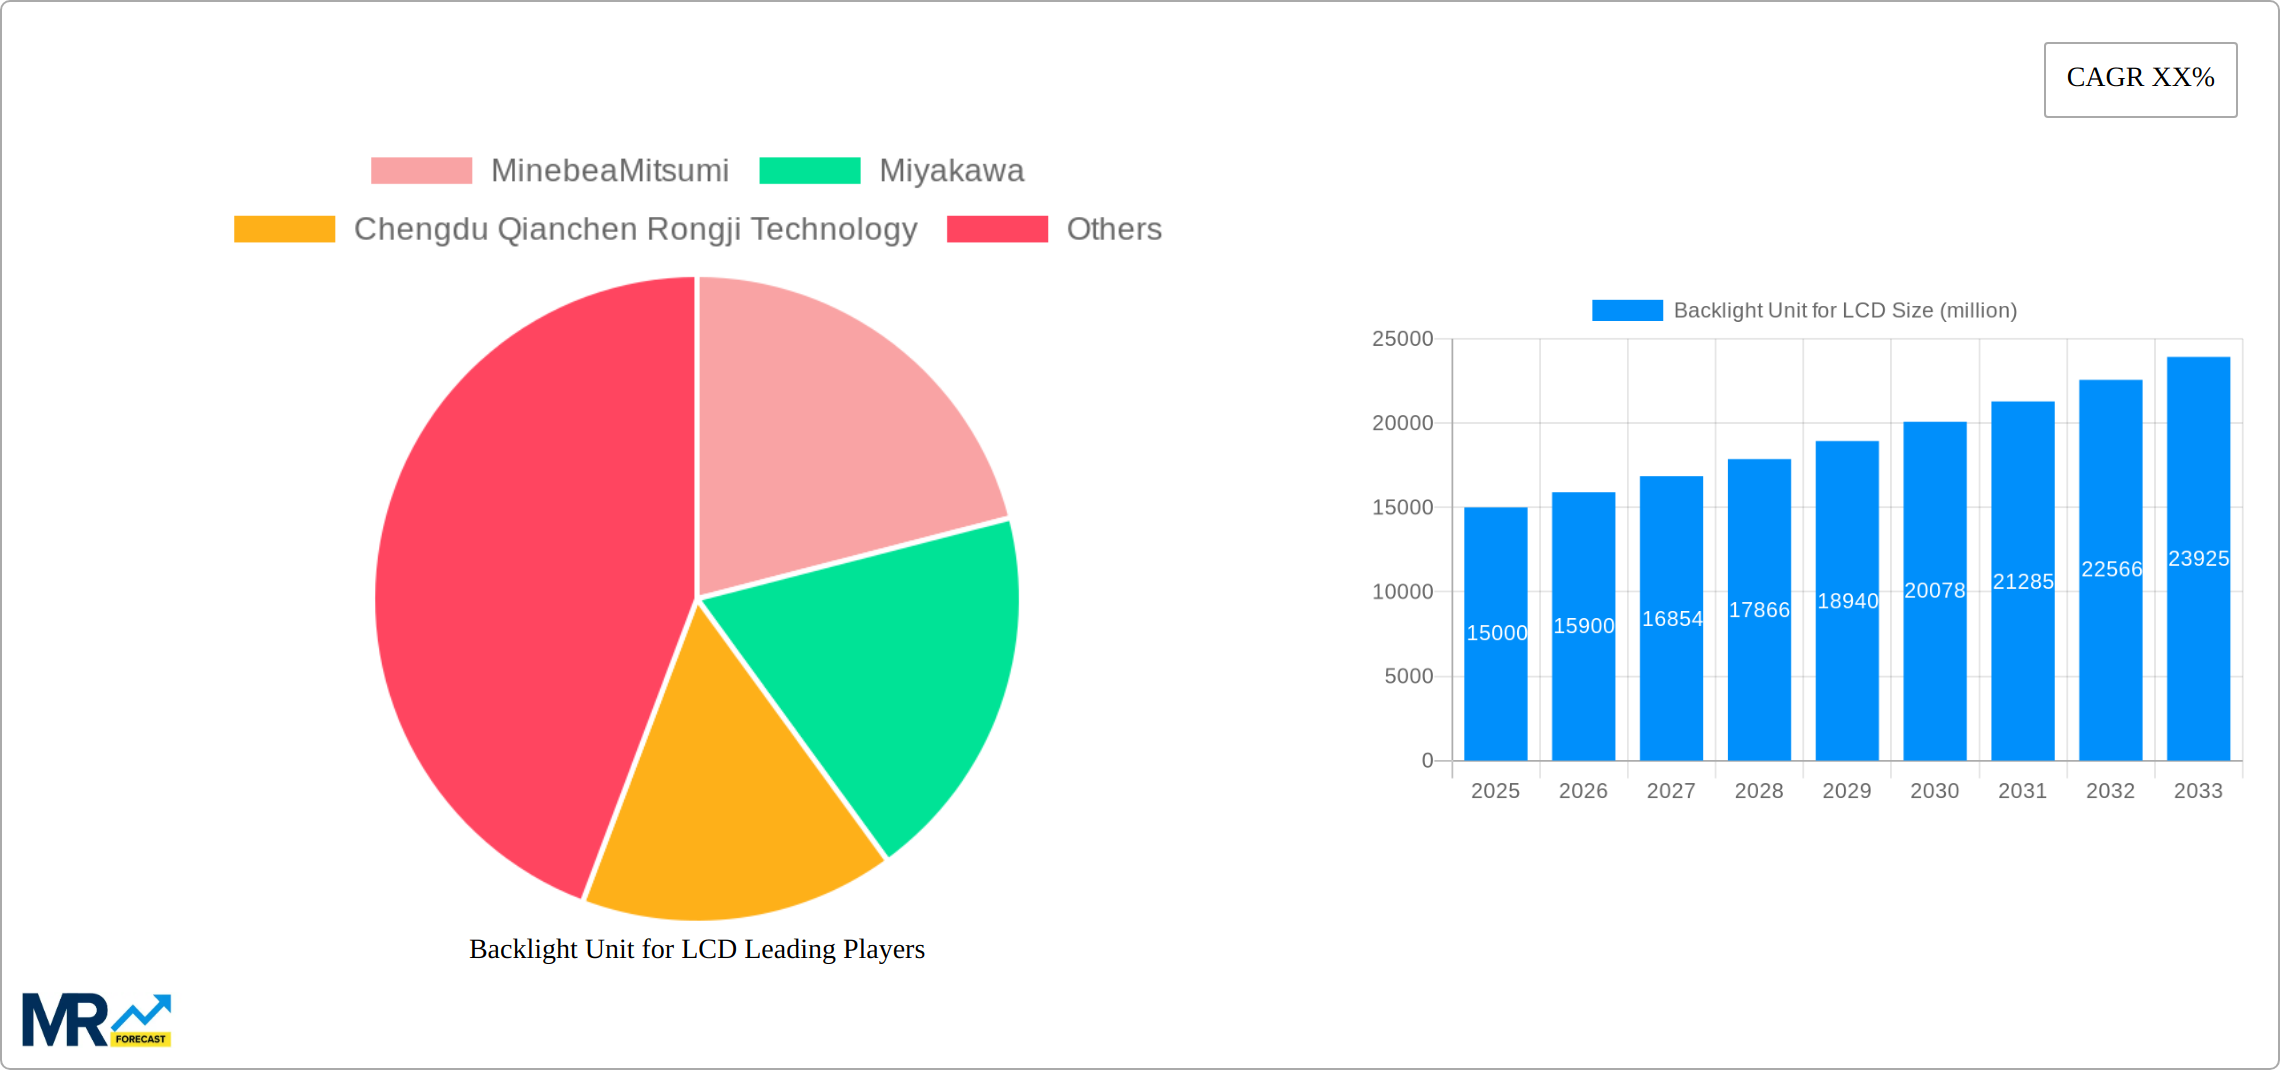Click the green Miyakawa legend swatch
The height and width of the screenshot is (1070, 2280).
tap(809, 170)
